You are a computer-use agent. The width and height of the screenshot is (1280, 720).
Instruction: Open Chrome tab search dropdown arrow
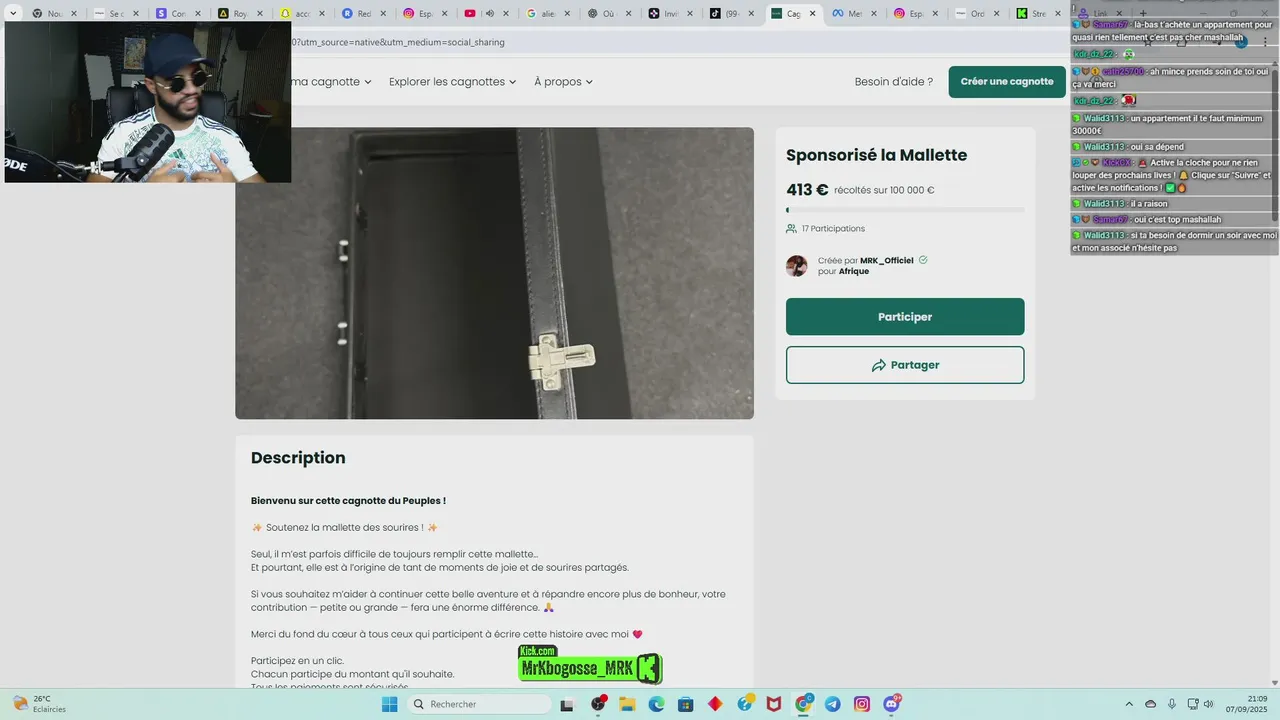pos(13,13)
